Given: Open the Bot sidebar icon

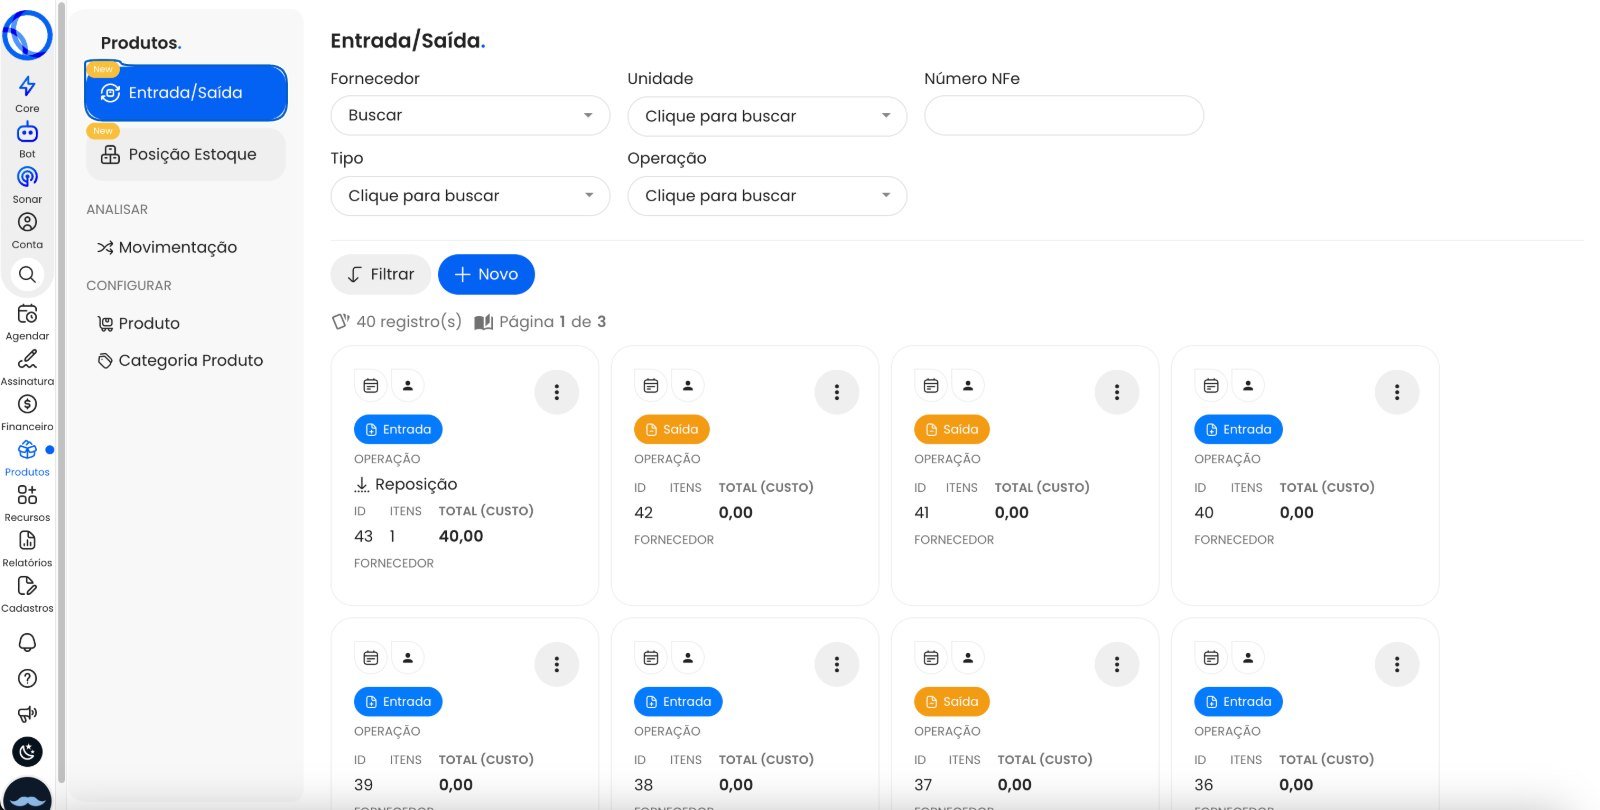Looking at the screenshot, I should pos(27,132).
